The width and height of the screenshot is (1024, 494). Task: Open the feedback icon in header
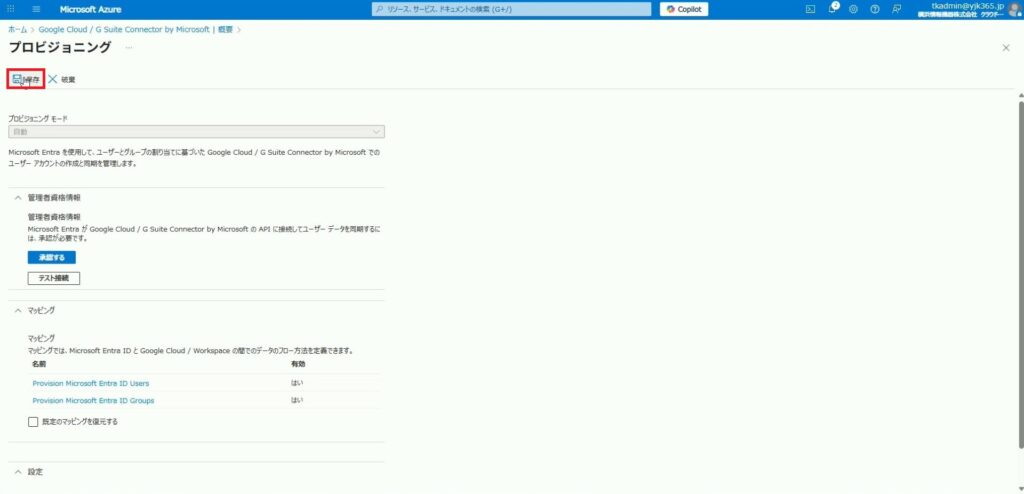[896, 9]
